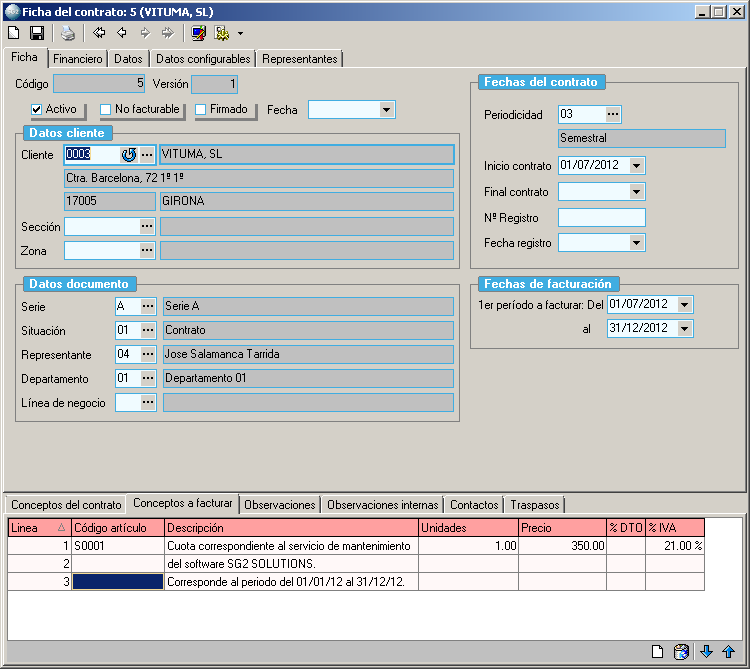Screen dimensions: 750x669
Task: Go to the last record arrow
Action: pos(168,33)
